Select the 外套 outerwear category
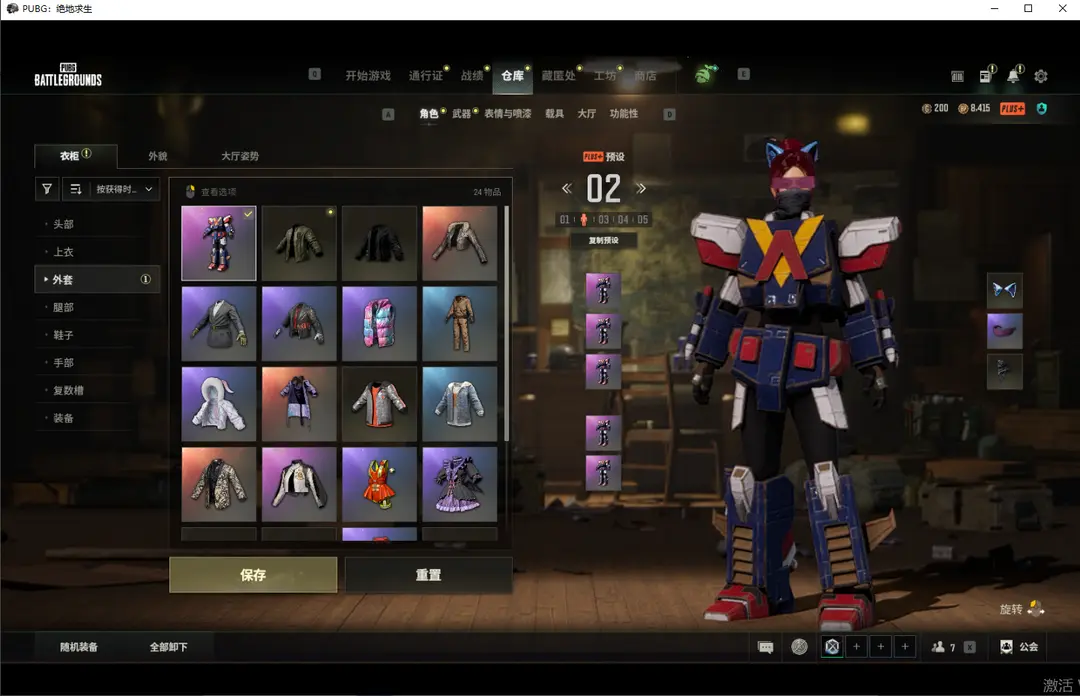 [x=97, y=279]
